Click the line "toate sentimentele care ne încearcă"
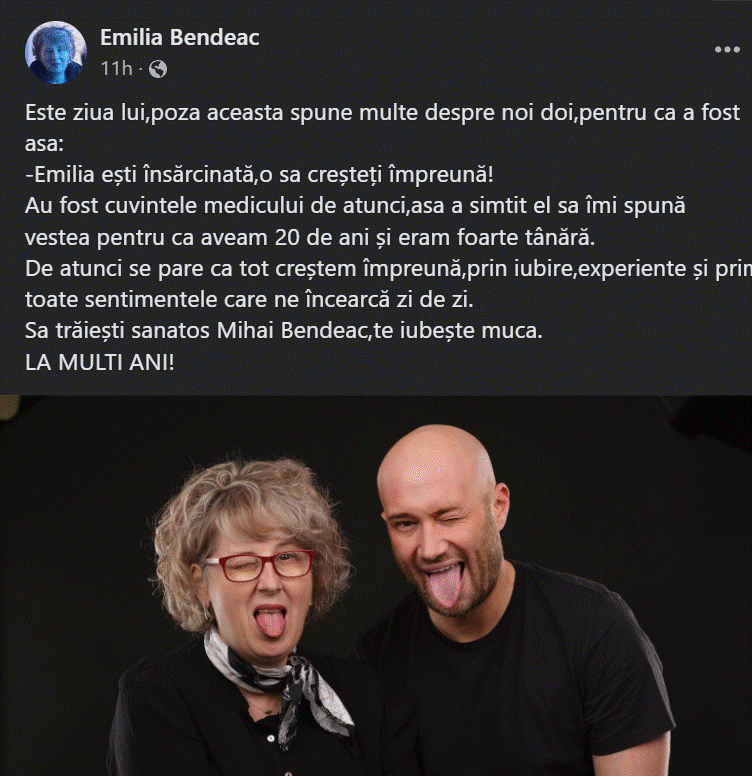 coord(249,299)
